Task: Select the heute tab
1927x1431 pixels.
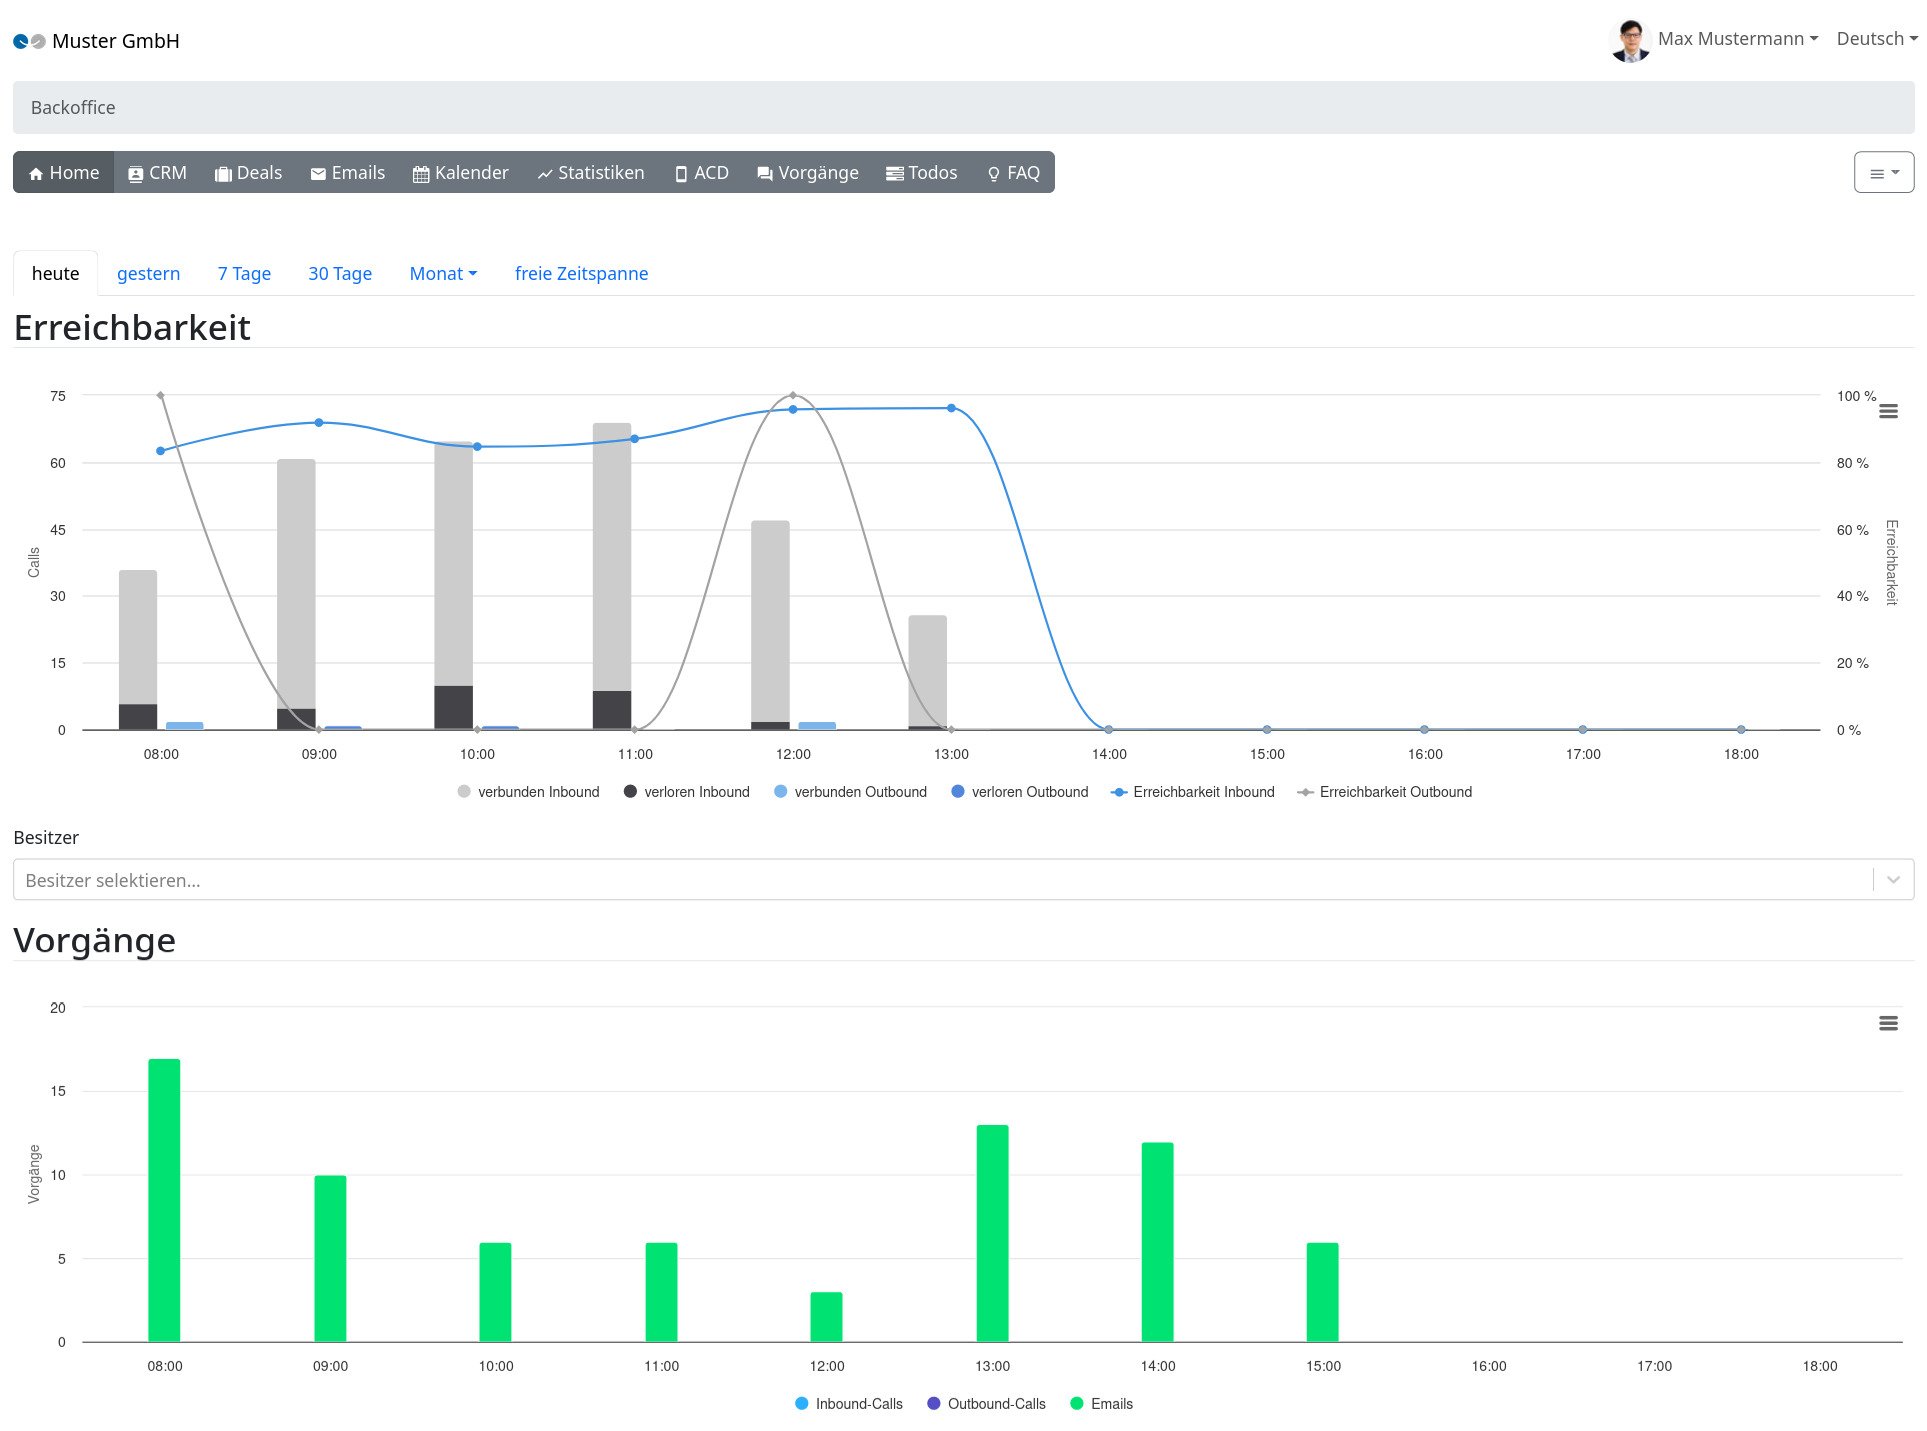Action: (55, 274)
